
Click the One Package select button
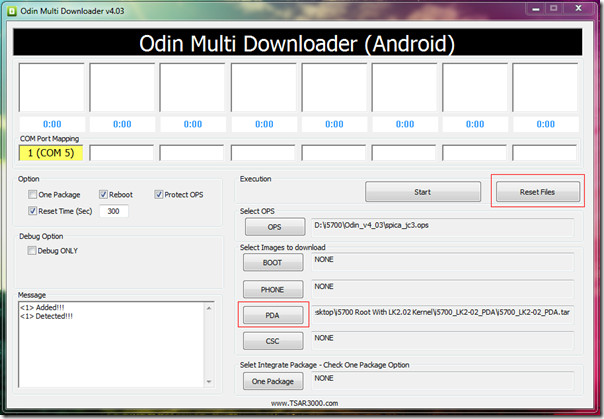coord(273,381)
